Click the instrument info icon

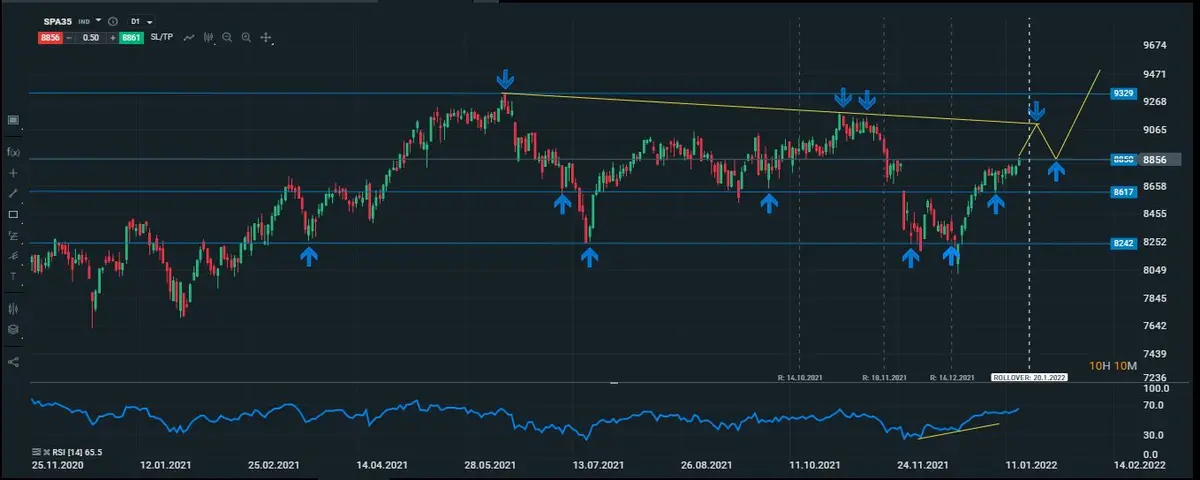112,21
